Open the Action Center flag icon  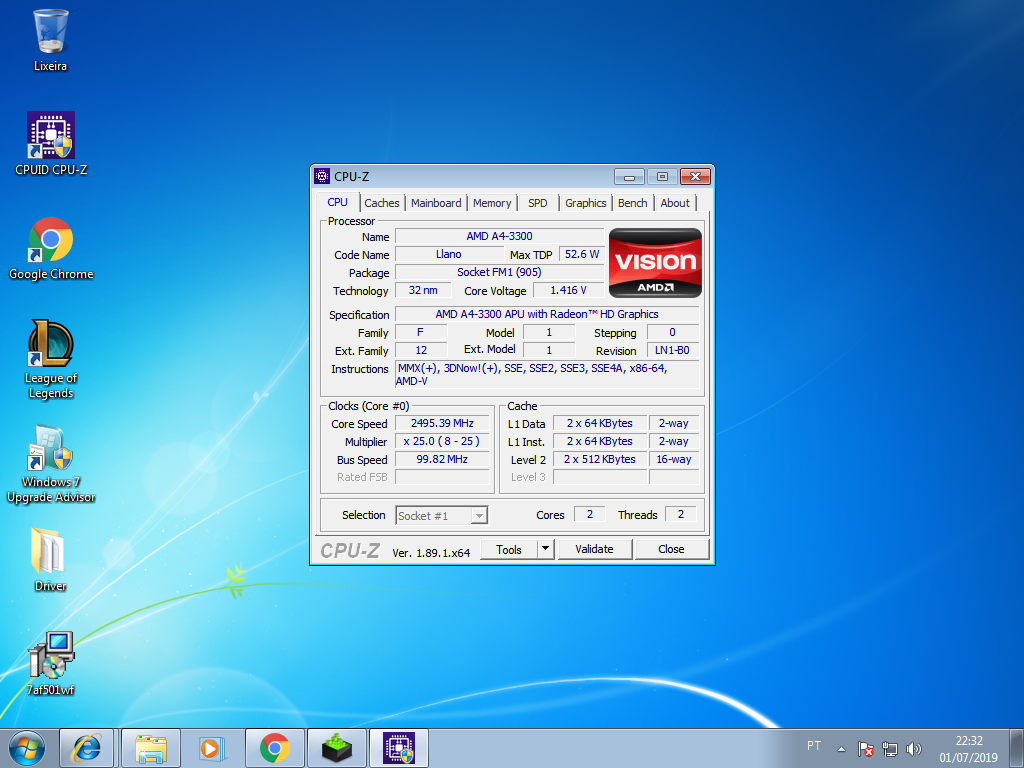coord(866,749)
